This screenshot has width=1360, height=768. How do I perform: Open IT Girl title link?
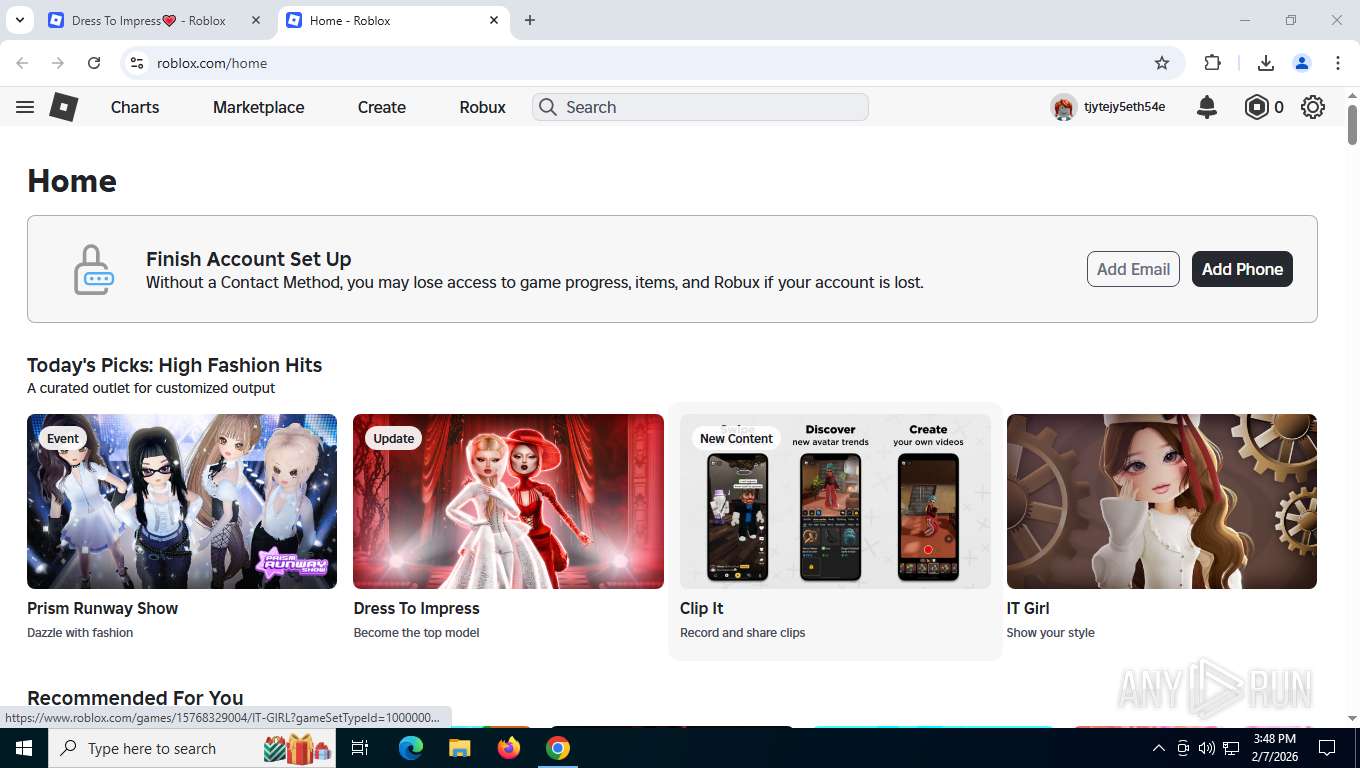coord(1028,608)
